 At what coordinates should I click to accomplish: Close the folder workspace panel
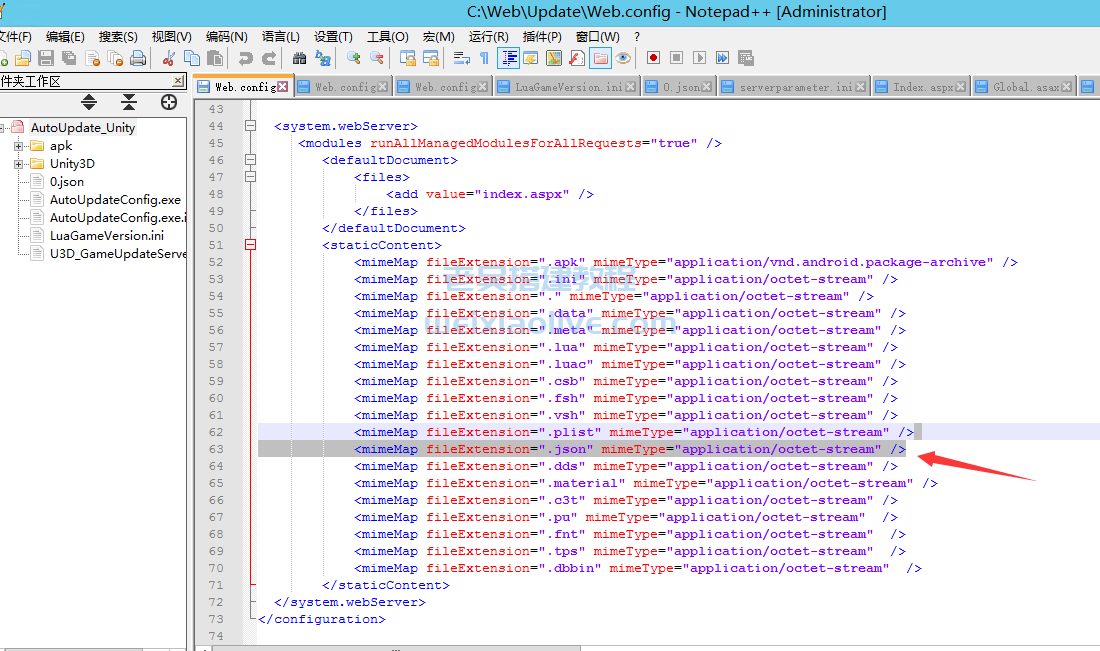(x=178, y=81)
